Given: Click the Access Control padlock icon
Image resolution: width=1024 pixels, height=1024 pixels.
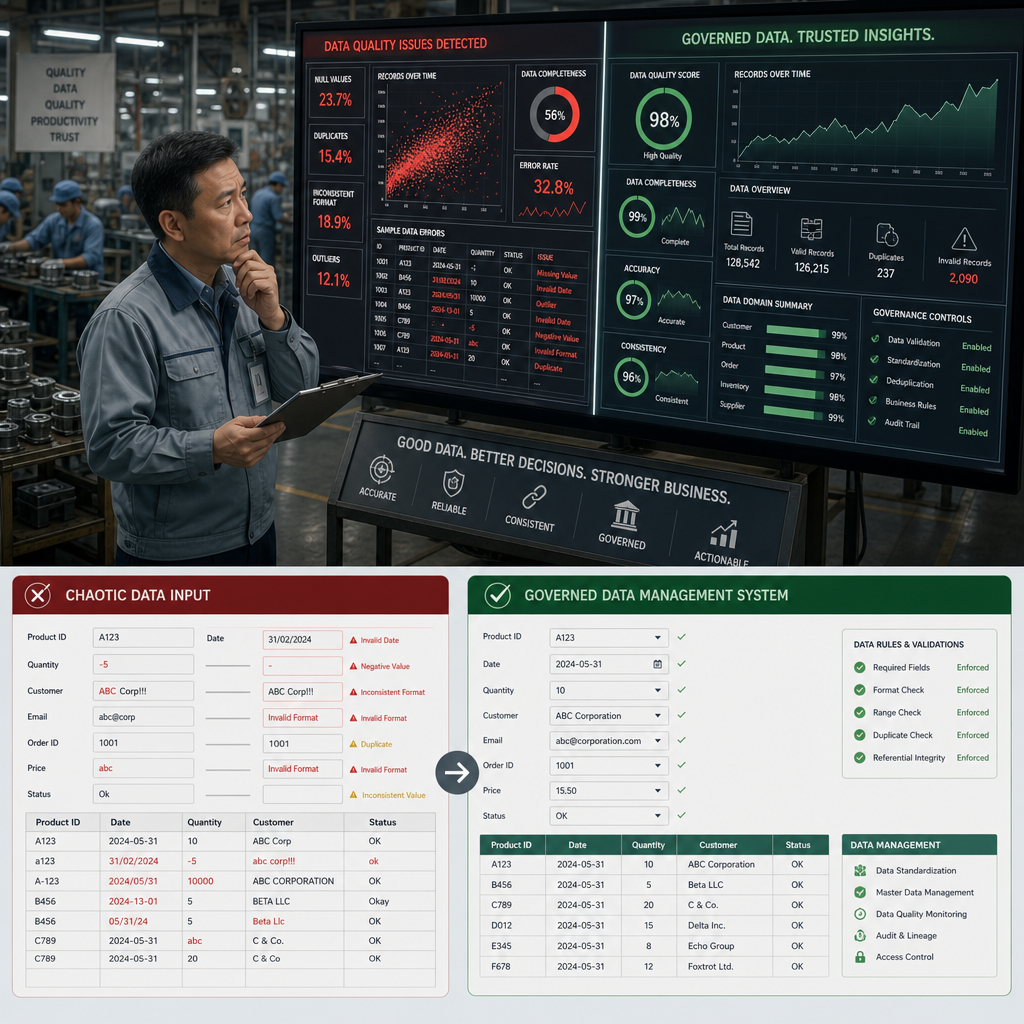Looking at the screenshot, I should (860, 957).
